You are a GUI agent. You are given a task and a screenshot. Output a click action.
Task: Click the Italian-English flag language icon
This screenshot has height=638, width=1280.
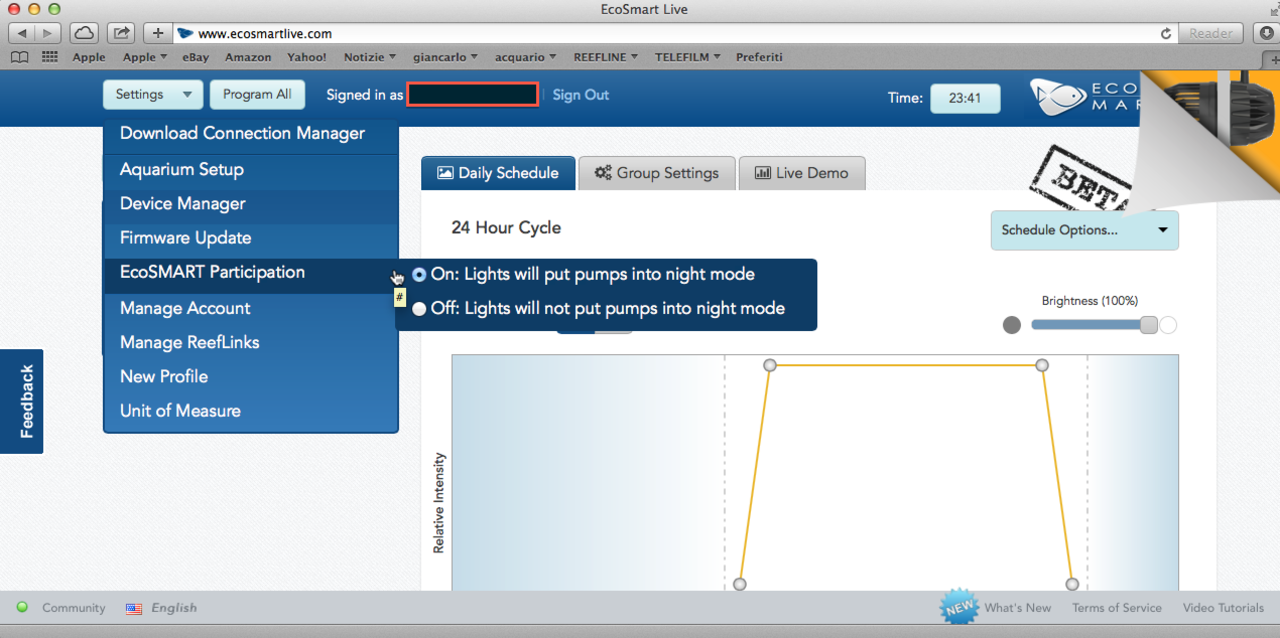[133, 608]
